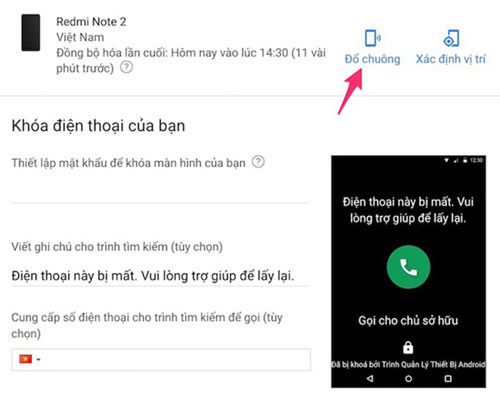
Task: Click the lock icon in phone preview
Action: [408, 347]
